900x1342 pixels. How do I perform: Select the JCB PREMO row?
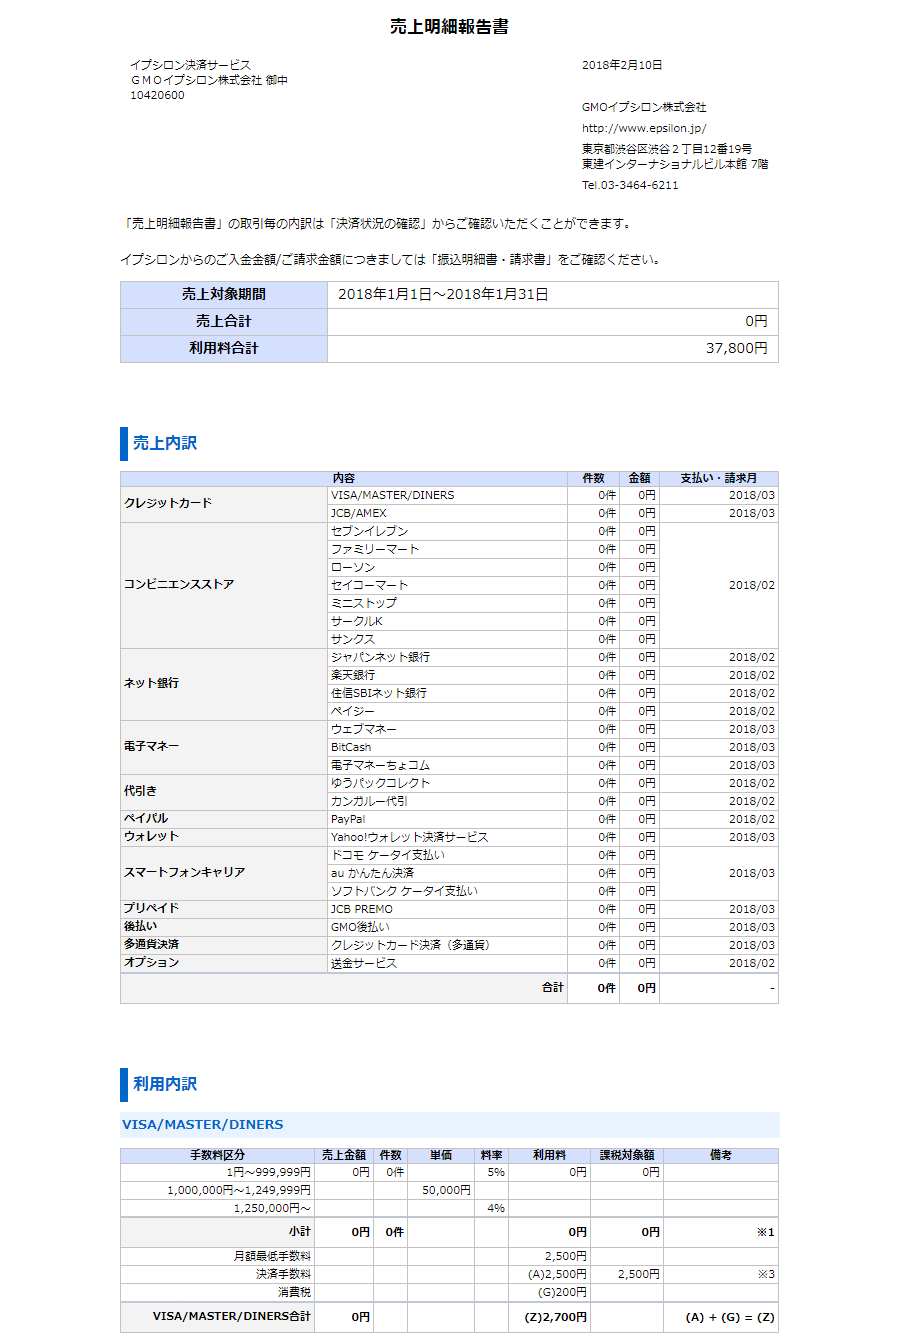(x=553, y=910)
